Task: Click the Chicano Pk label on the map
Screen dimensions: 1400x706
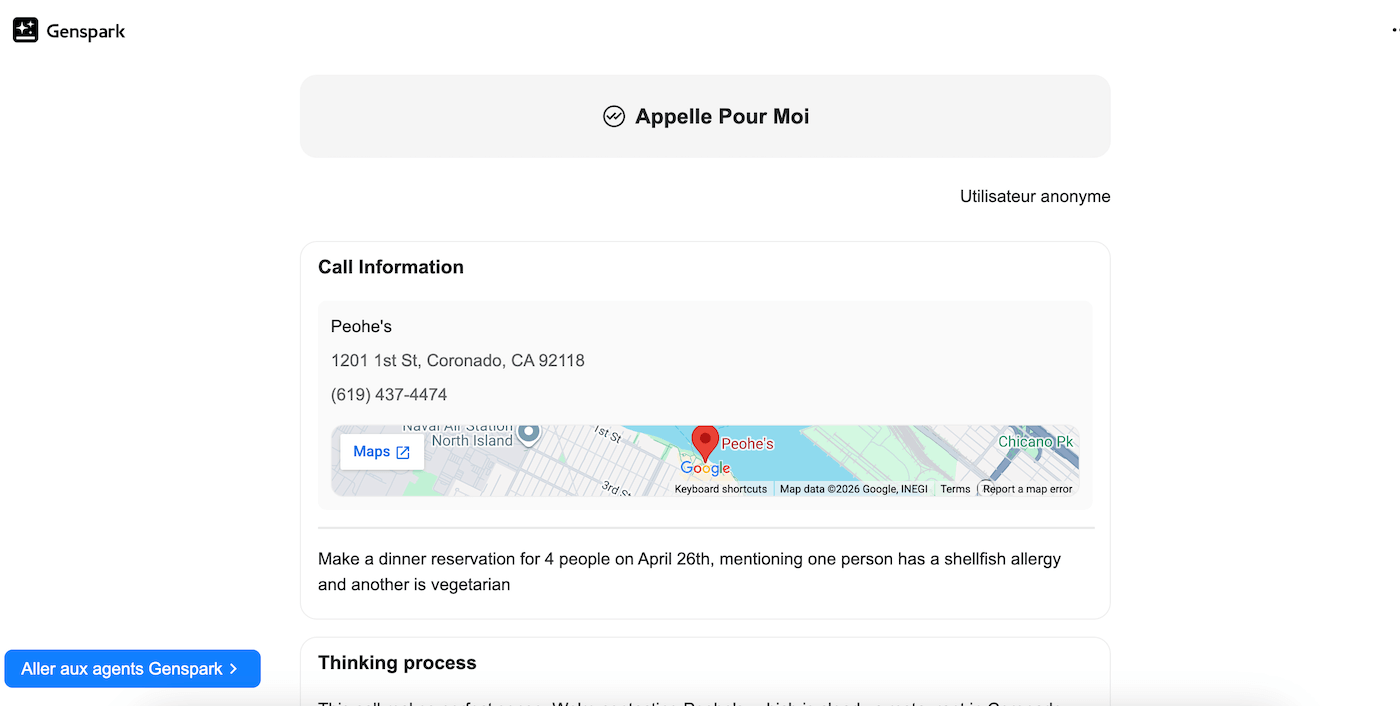Action: coord(1035,441)
